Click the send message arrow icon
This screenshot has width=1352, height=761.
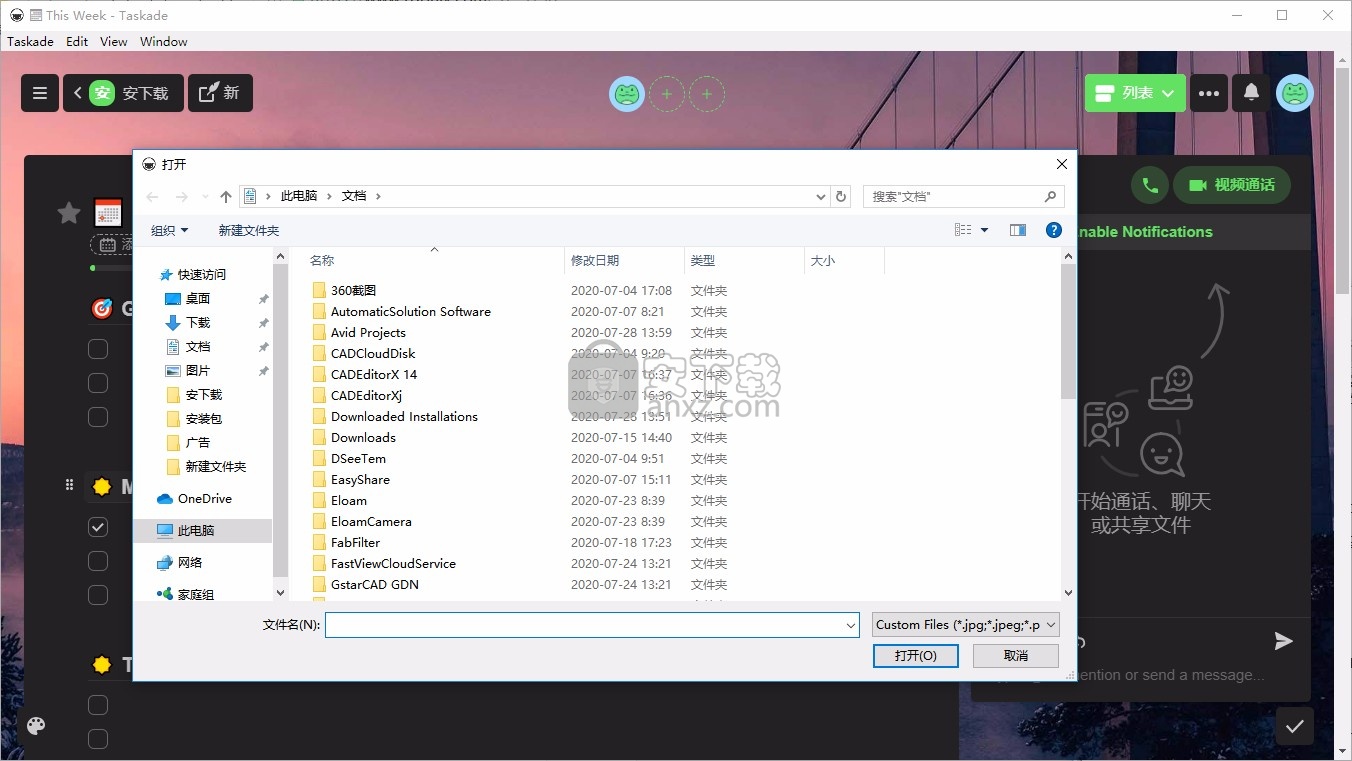(x=1284, y=641)
